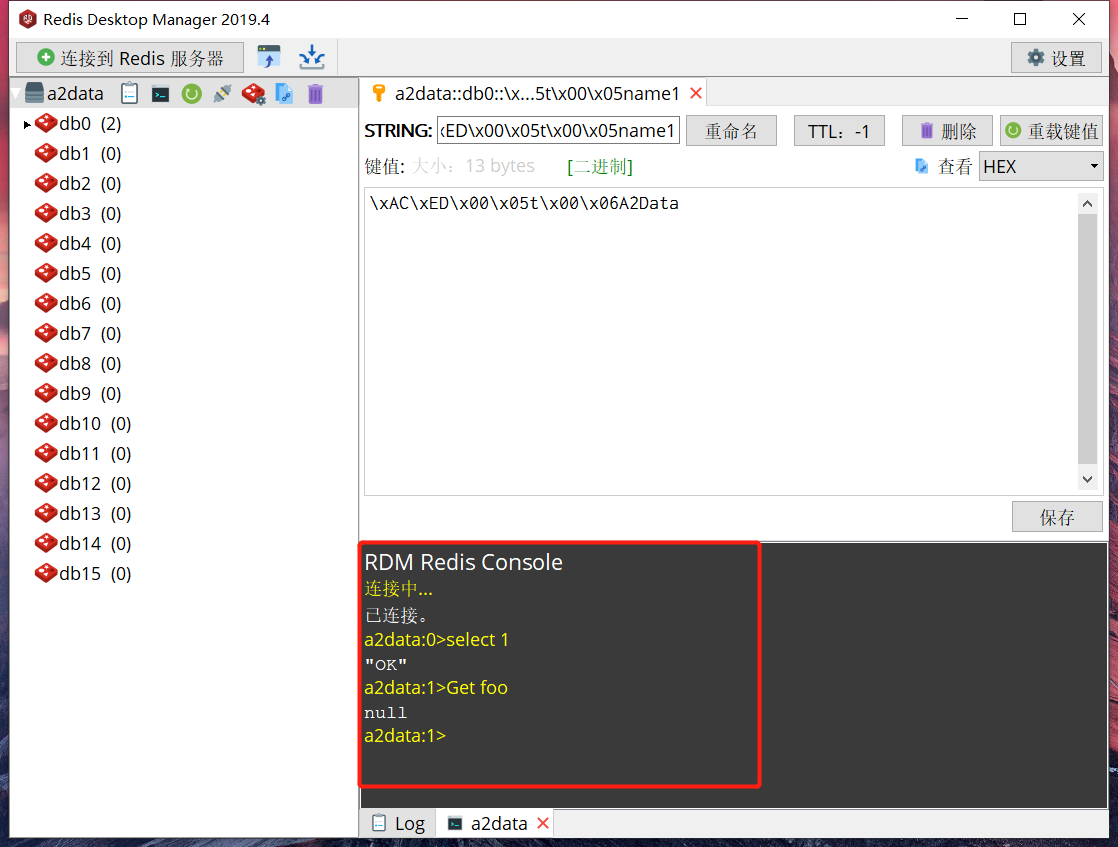Screen dimensions: 1118x847
Task: Select db5 (0) in tree
Action: pos(78,273)
